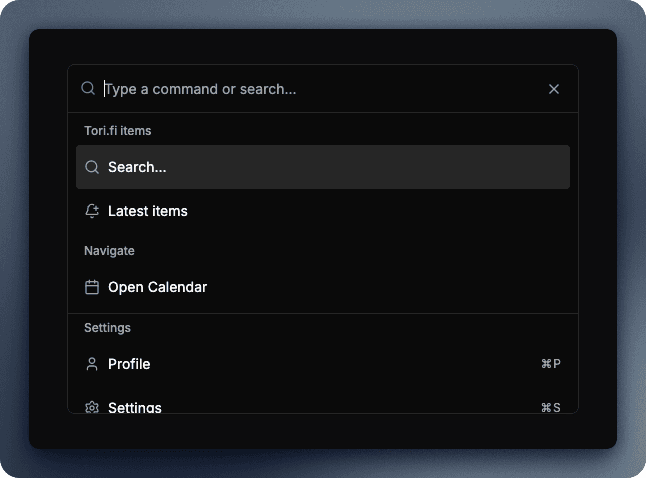The image size is (646, 478).
Task: Select the Settings command with the gear
Action: (x=135, y=407)
